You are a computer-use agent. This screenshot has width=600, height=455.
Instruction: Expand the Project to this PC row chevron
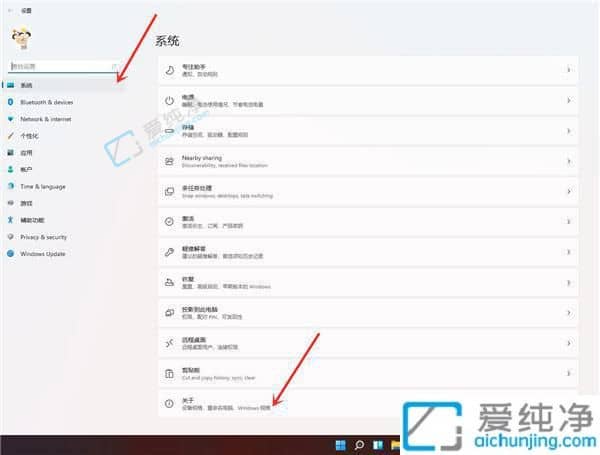(569, 313)
